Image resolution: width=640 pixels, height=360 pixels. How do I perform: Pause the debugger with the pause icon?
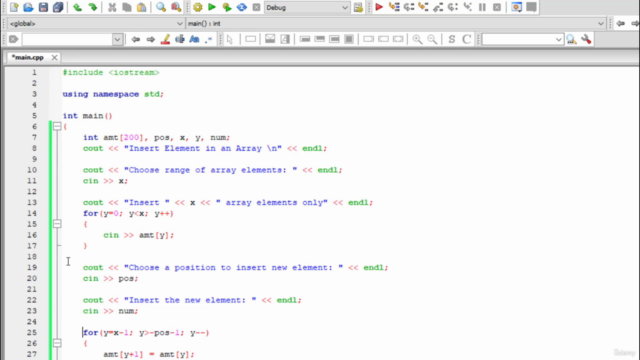click(x=482, y=7)
